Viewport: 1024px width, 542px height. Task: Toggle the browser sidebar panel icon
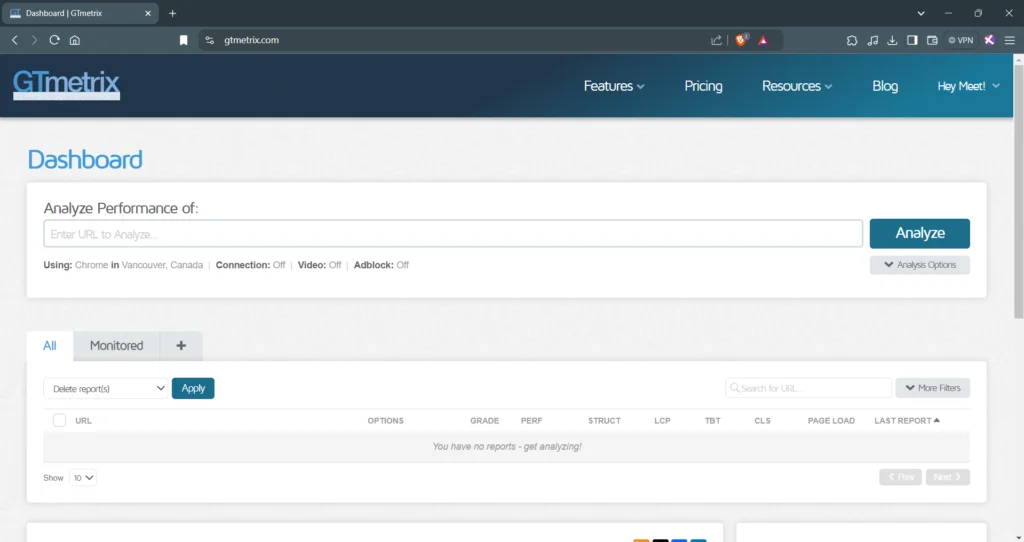(912, 40)
